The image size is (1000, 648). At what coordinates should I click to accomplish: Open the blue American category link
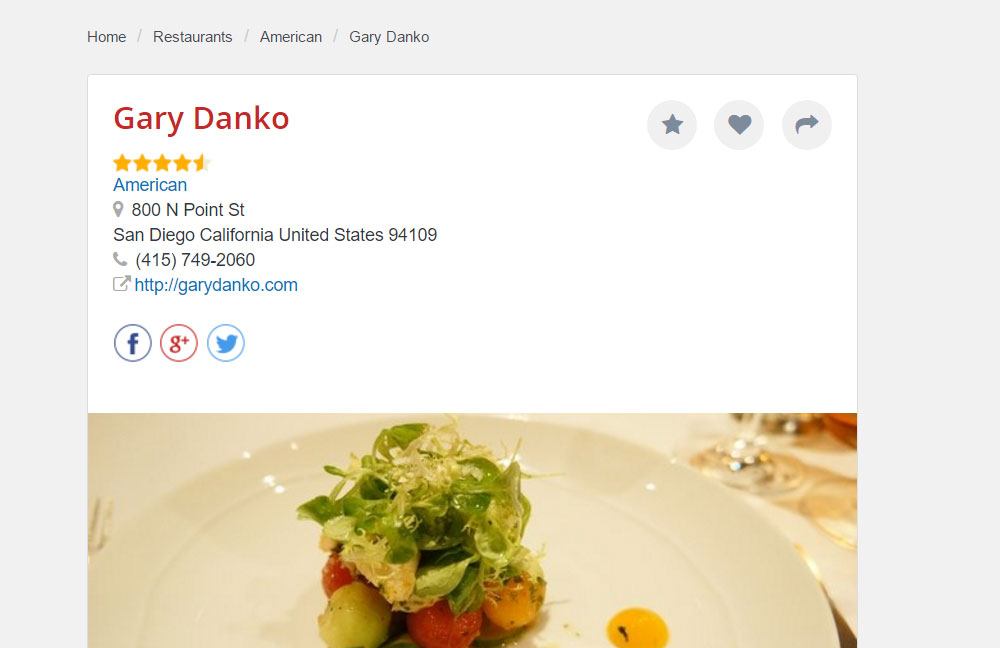point(150,185)
